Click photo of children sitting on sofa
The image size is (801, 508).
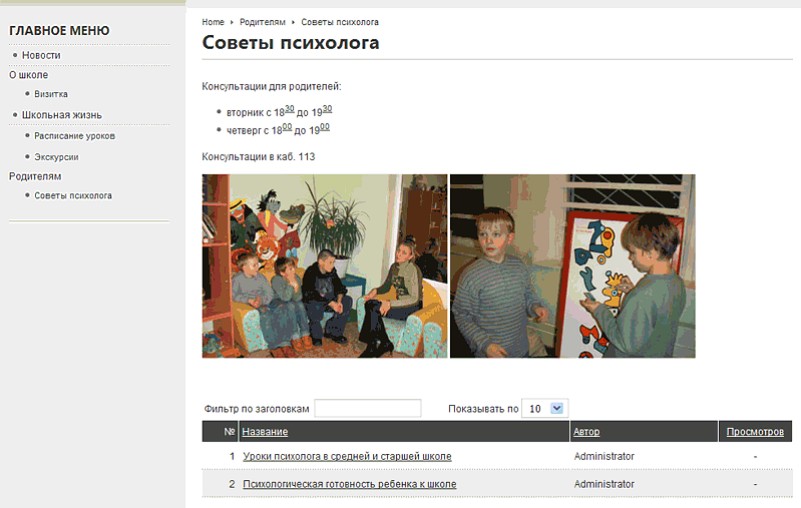324,266
